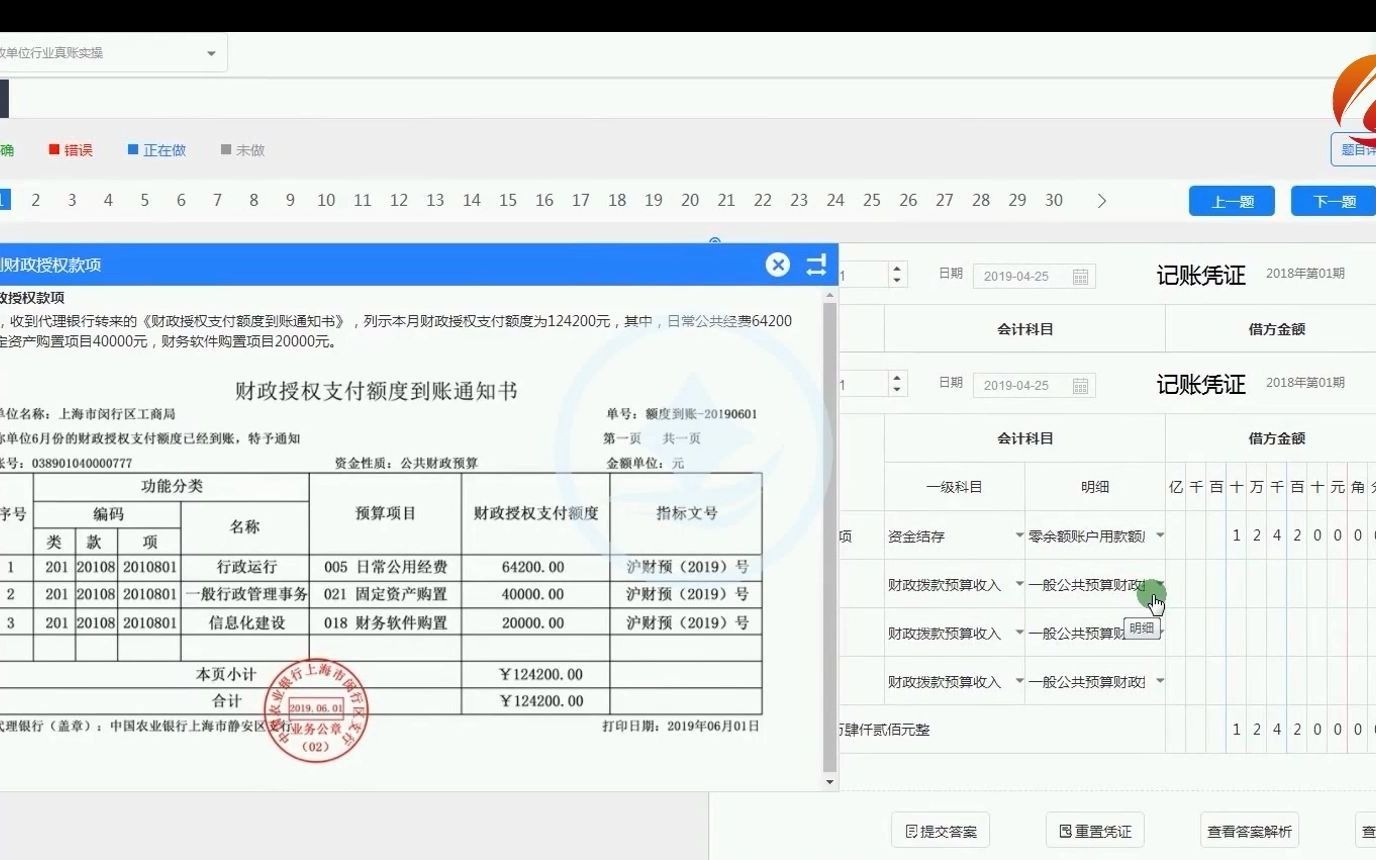Click the lower voucher's 记账凭证 heading
Screen dimensions: 1376x860
(x=1201, y=385)
